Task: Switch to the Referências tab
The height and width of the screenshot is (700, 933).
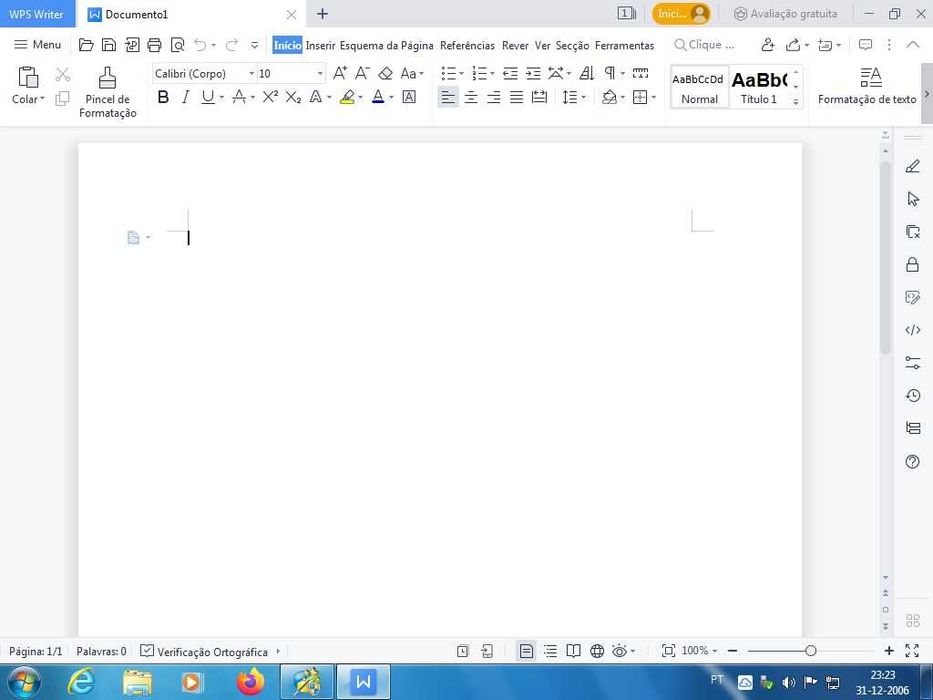Action: 467,45
